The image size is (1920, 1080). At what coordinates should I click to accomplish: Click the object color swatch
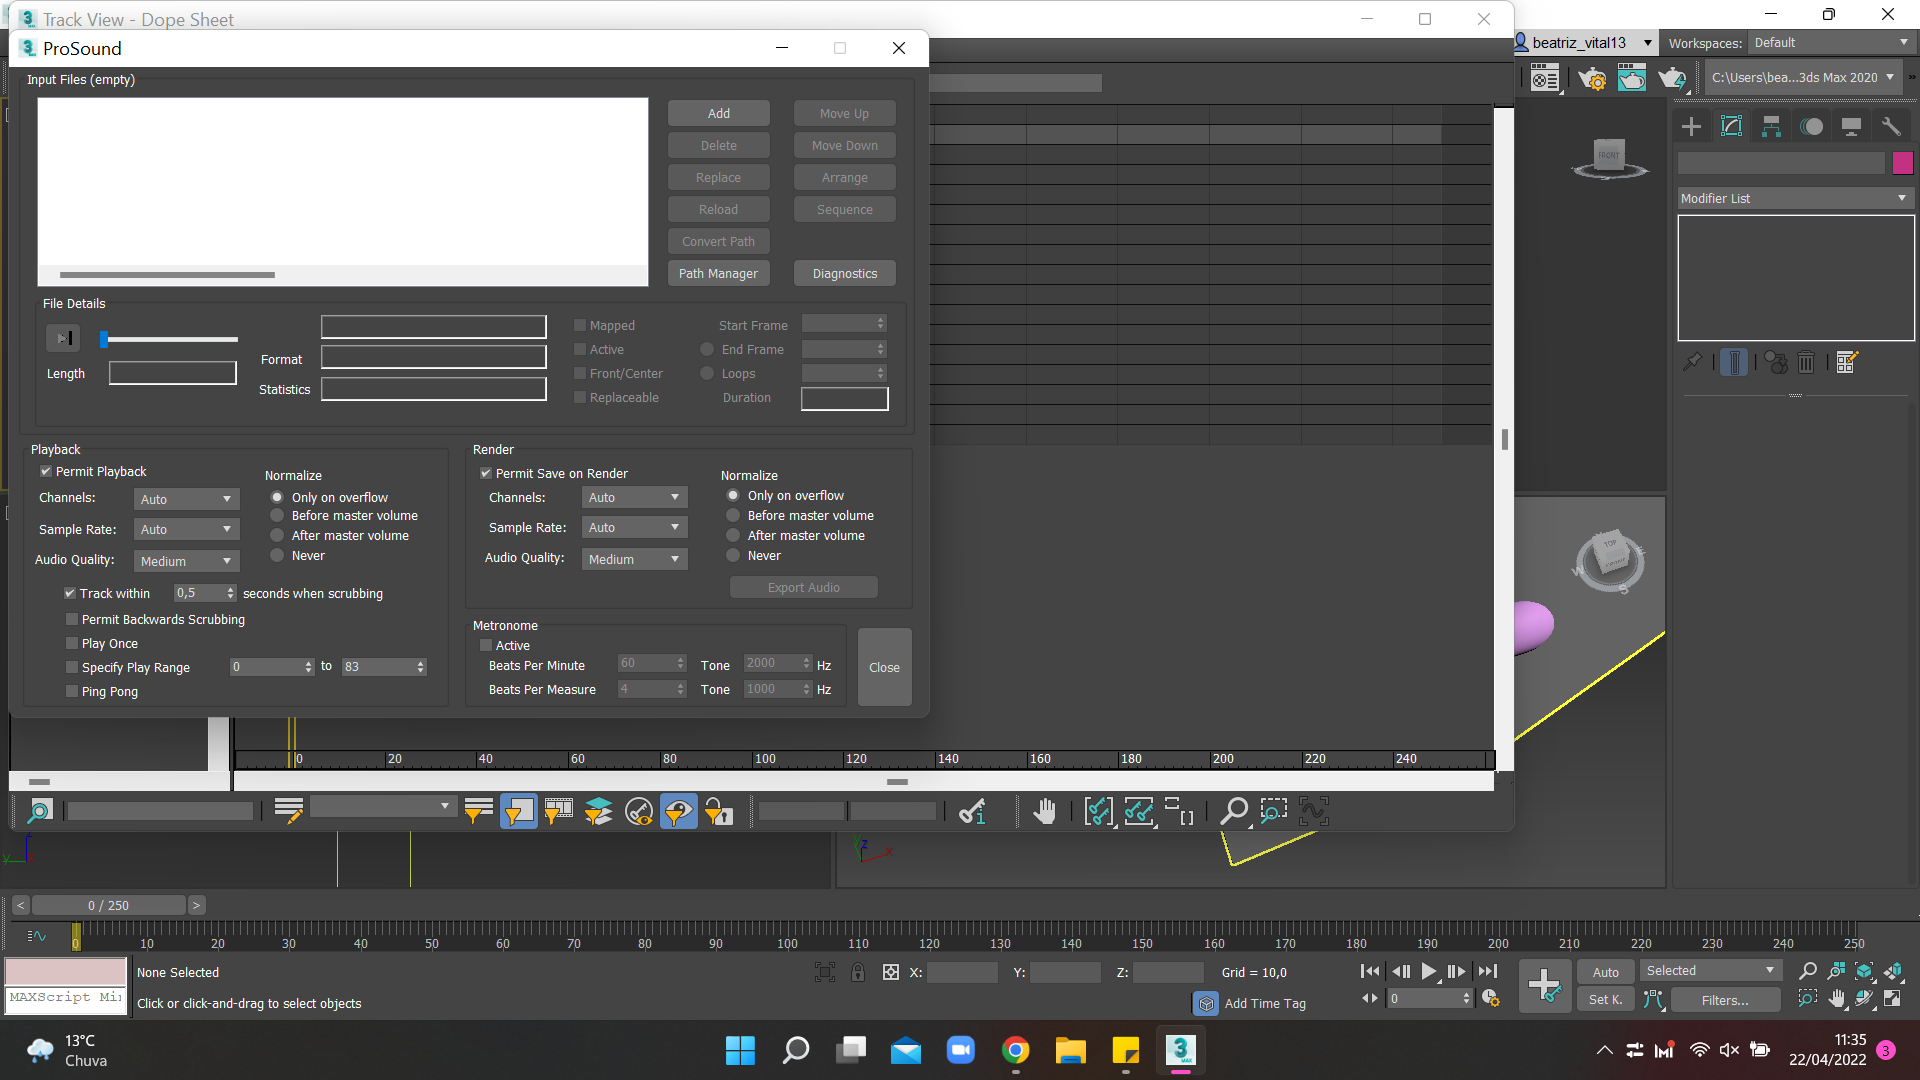pos(1902,162)
